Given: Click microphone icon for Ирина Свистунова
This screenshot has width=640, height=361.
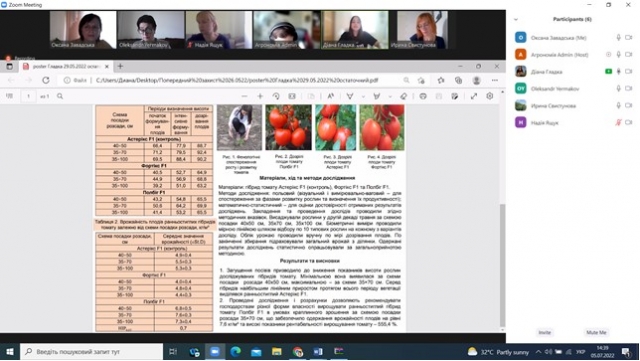Looking at the screenshot, I should click(618, 105).
